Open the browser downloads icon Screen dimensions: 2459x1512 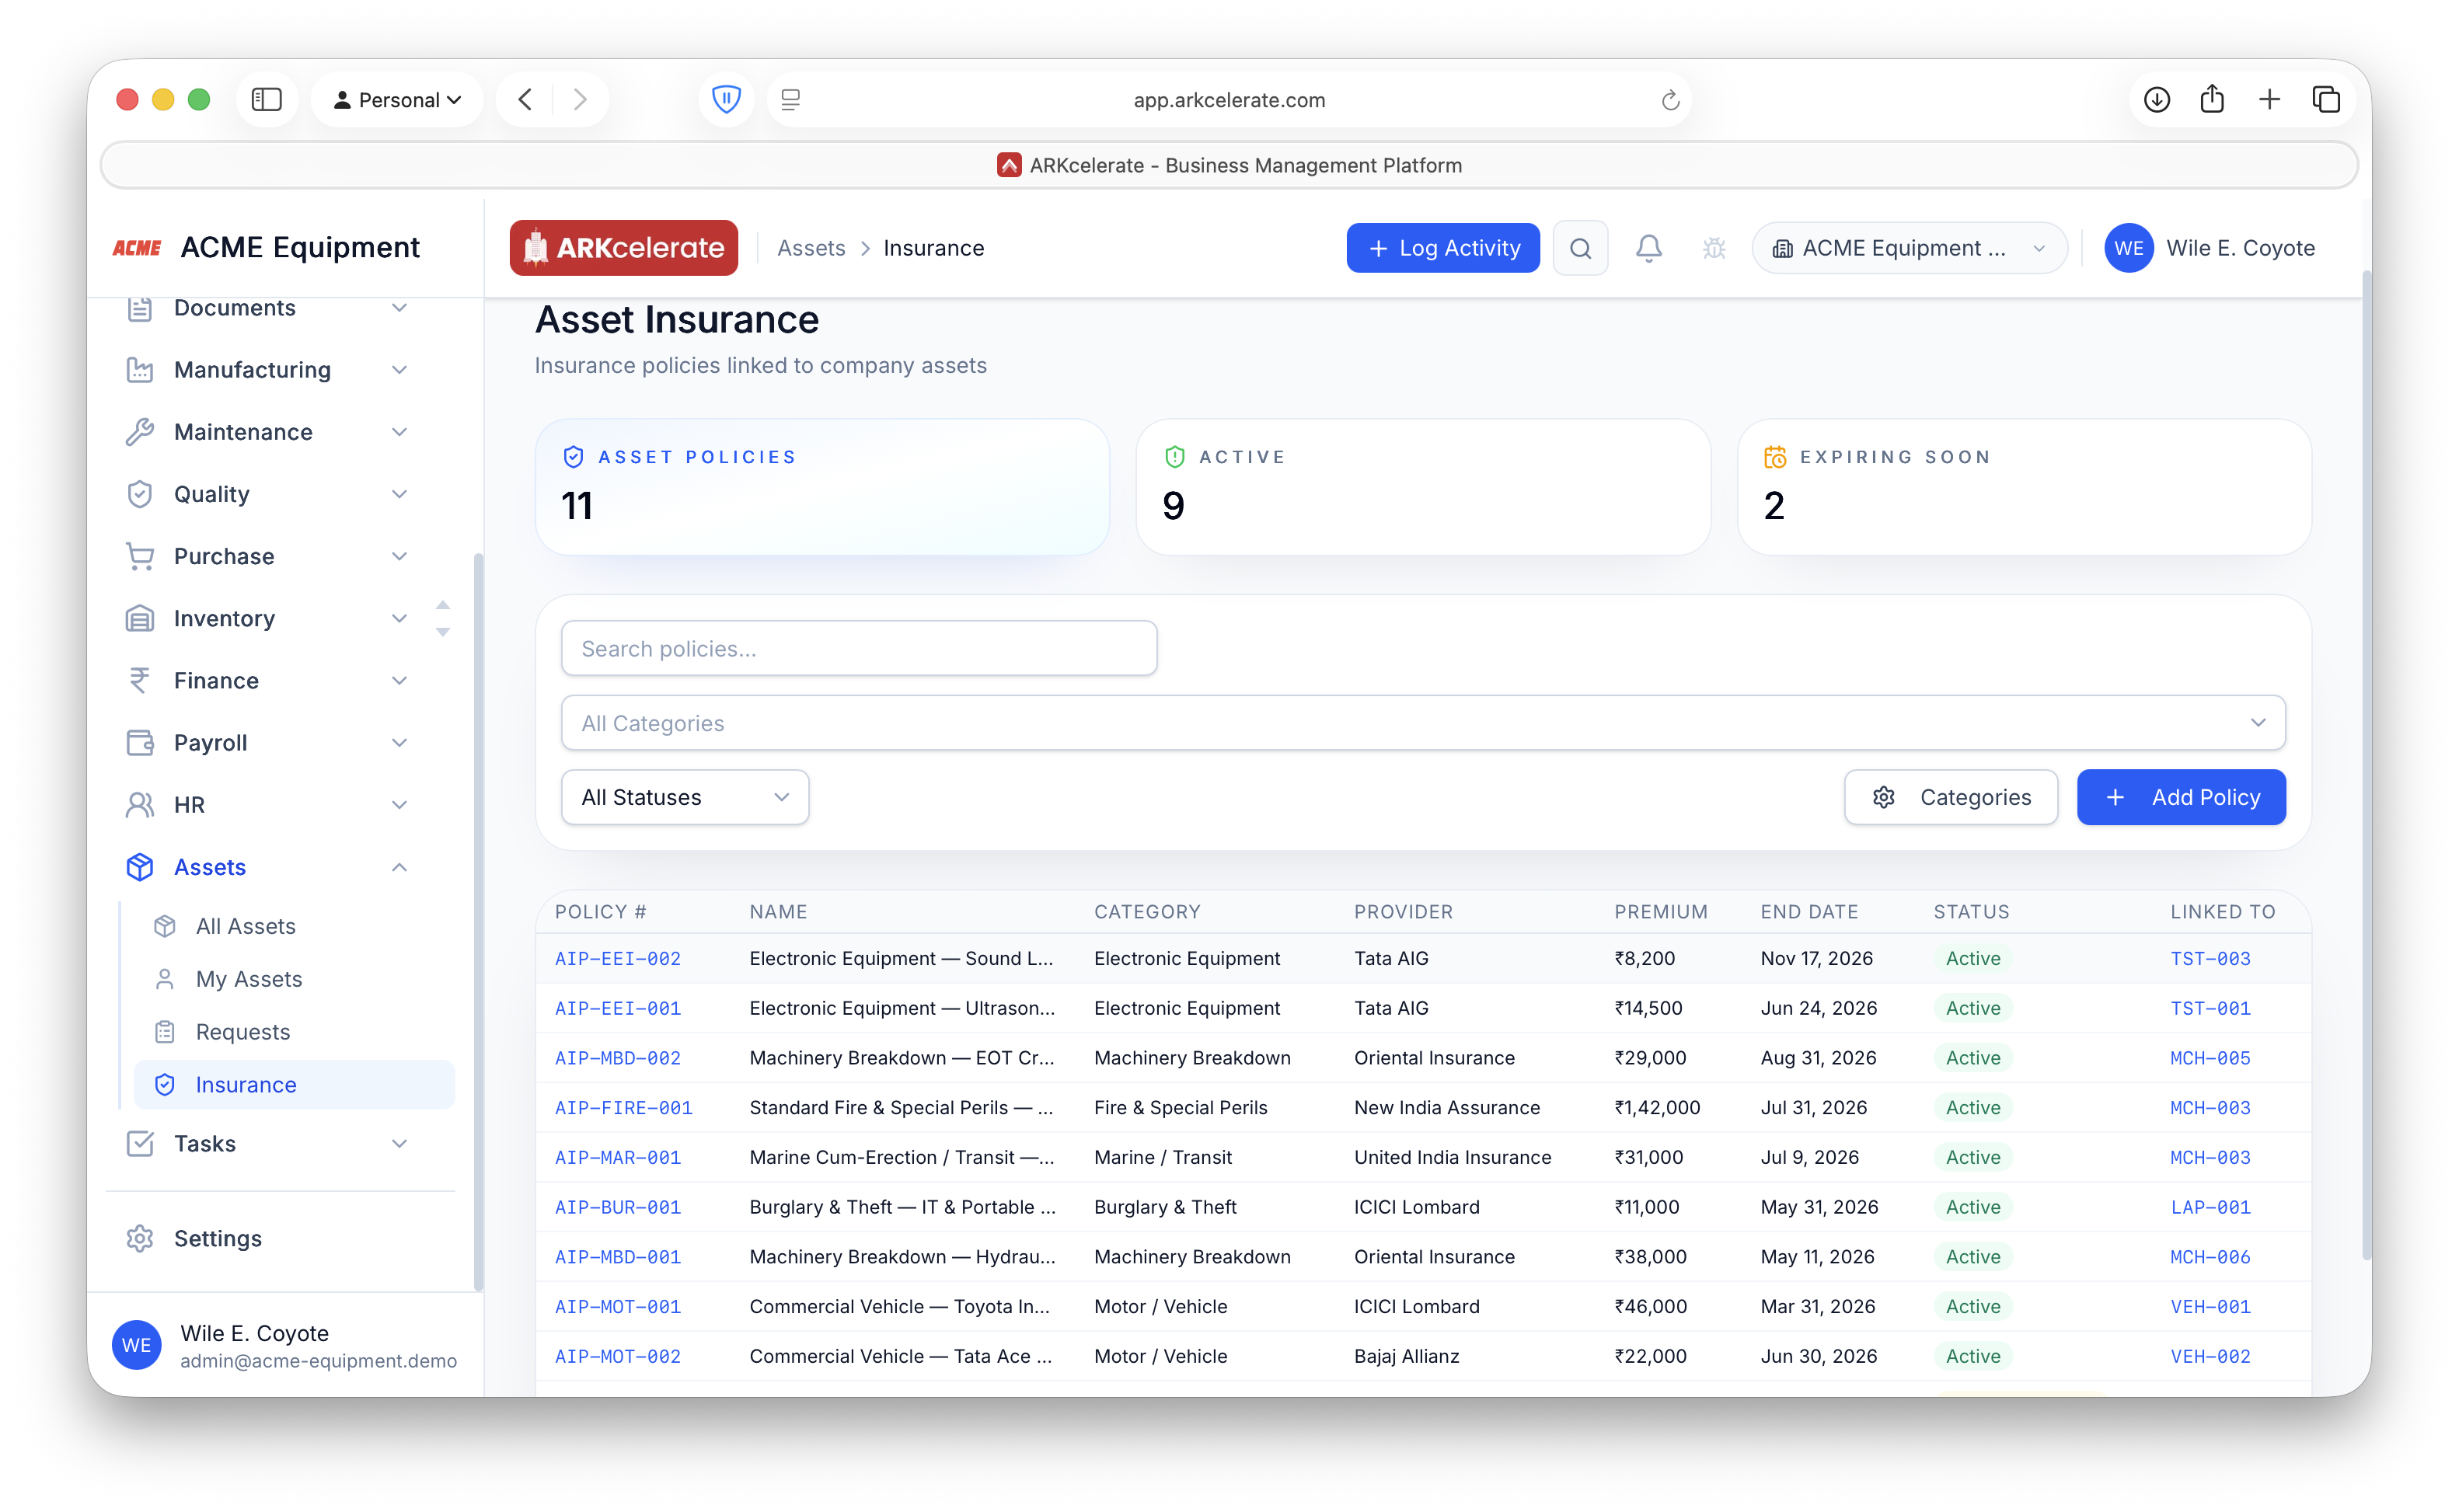point(2157,99)
